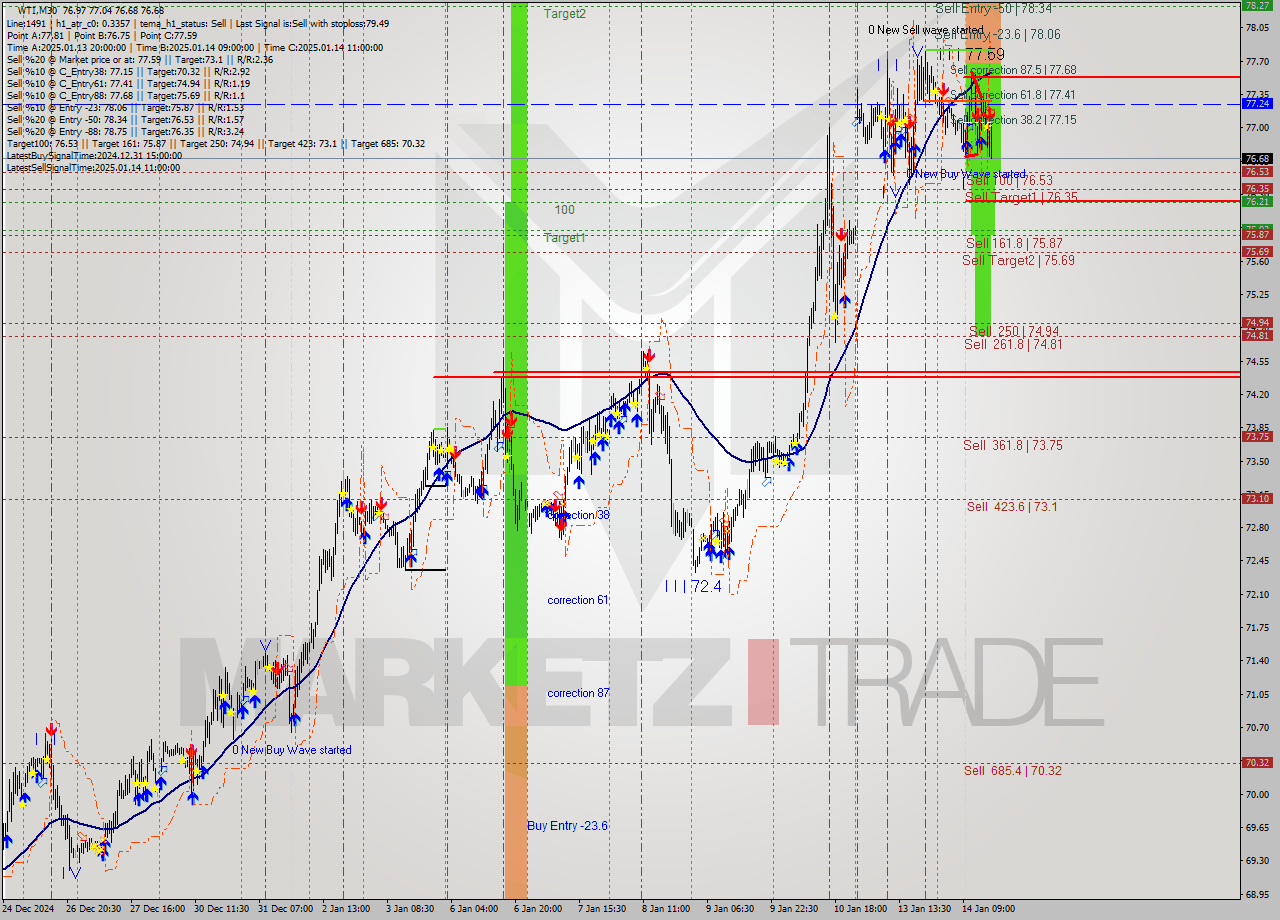Click the Sell 261.8 | 74.81 label
The width and height of the screenshot is (1280, 920).
[x=1013, y=344]
